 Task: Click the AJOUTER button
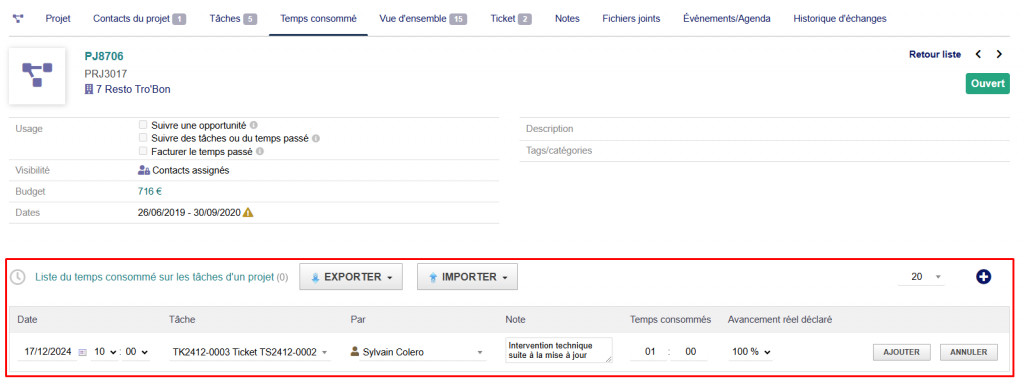901,352
